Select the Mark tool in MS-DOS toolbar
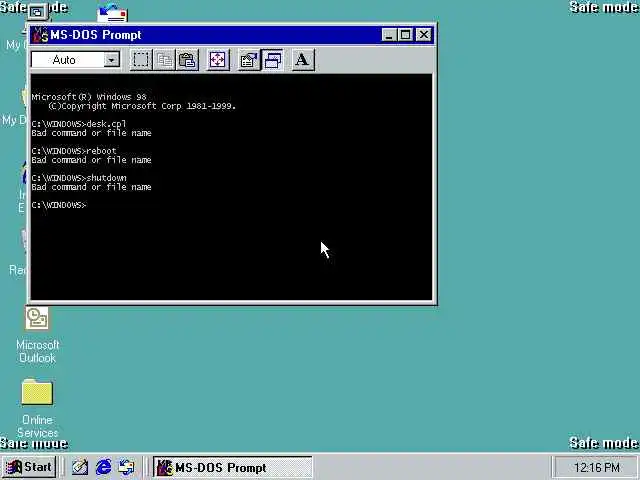The image size is (640, 480). click(x=141, y=60)
